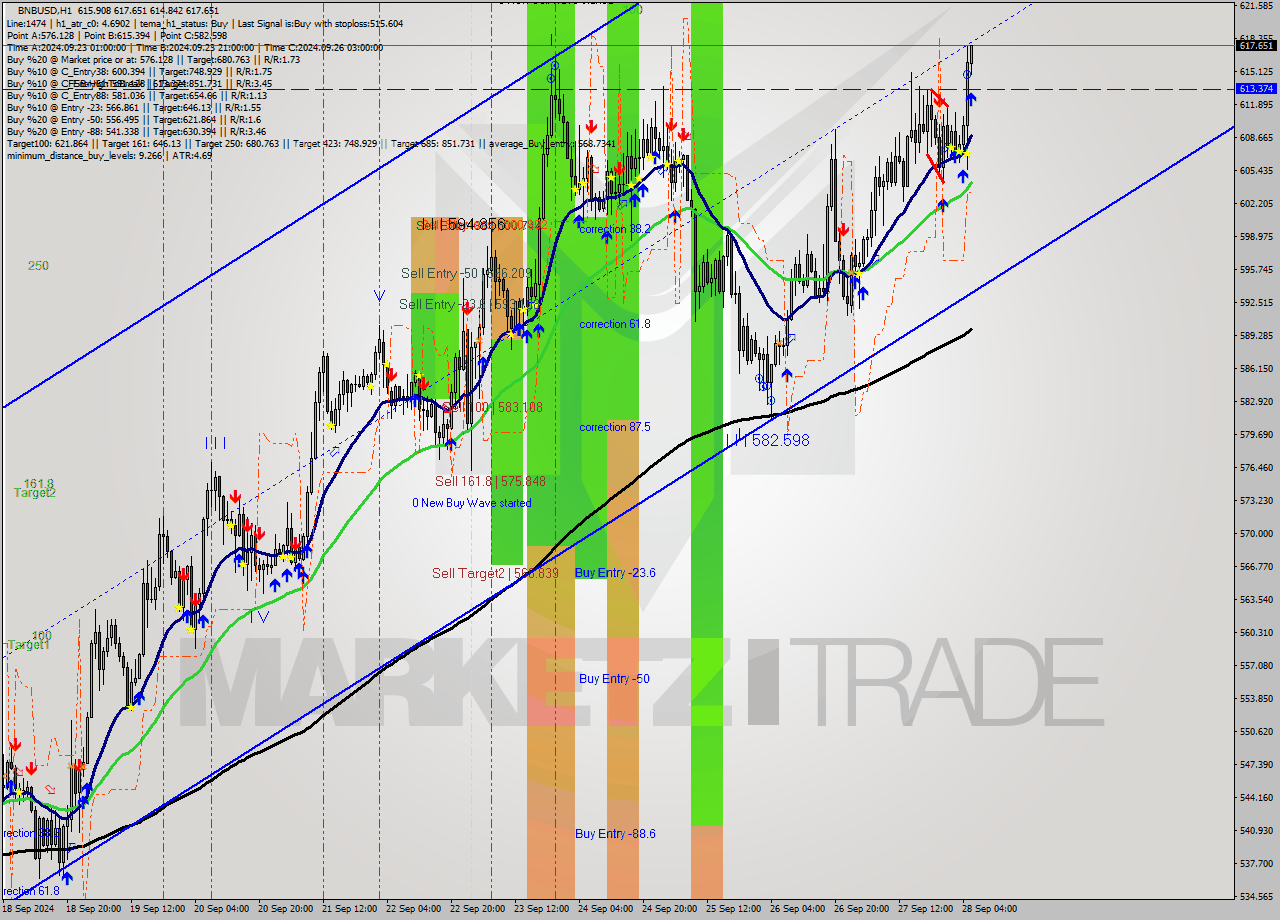Click the 'Buy %20 @ Market price' header line
Viewport: 1280px width, 920px height.
(x=152, y=59)
